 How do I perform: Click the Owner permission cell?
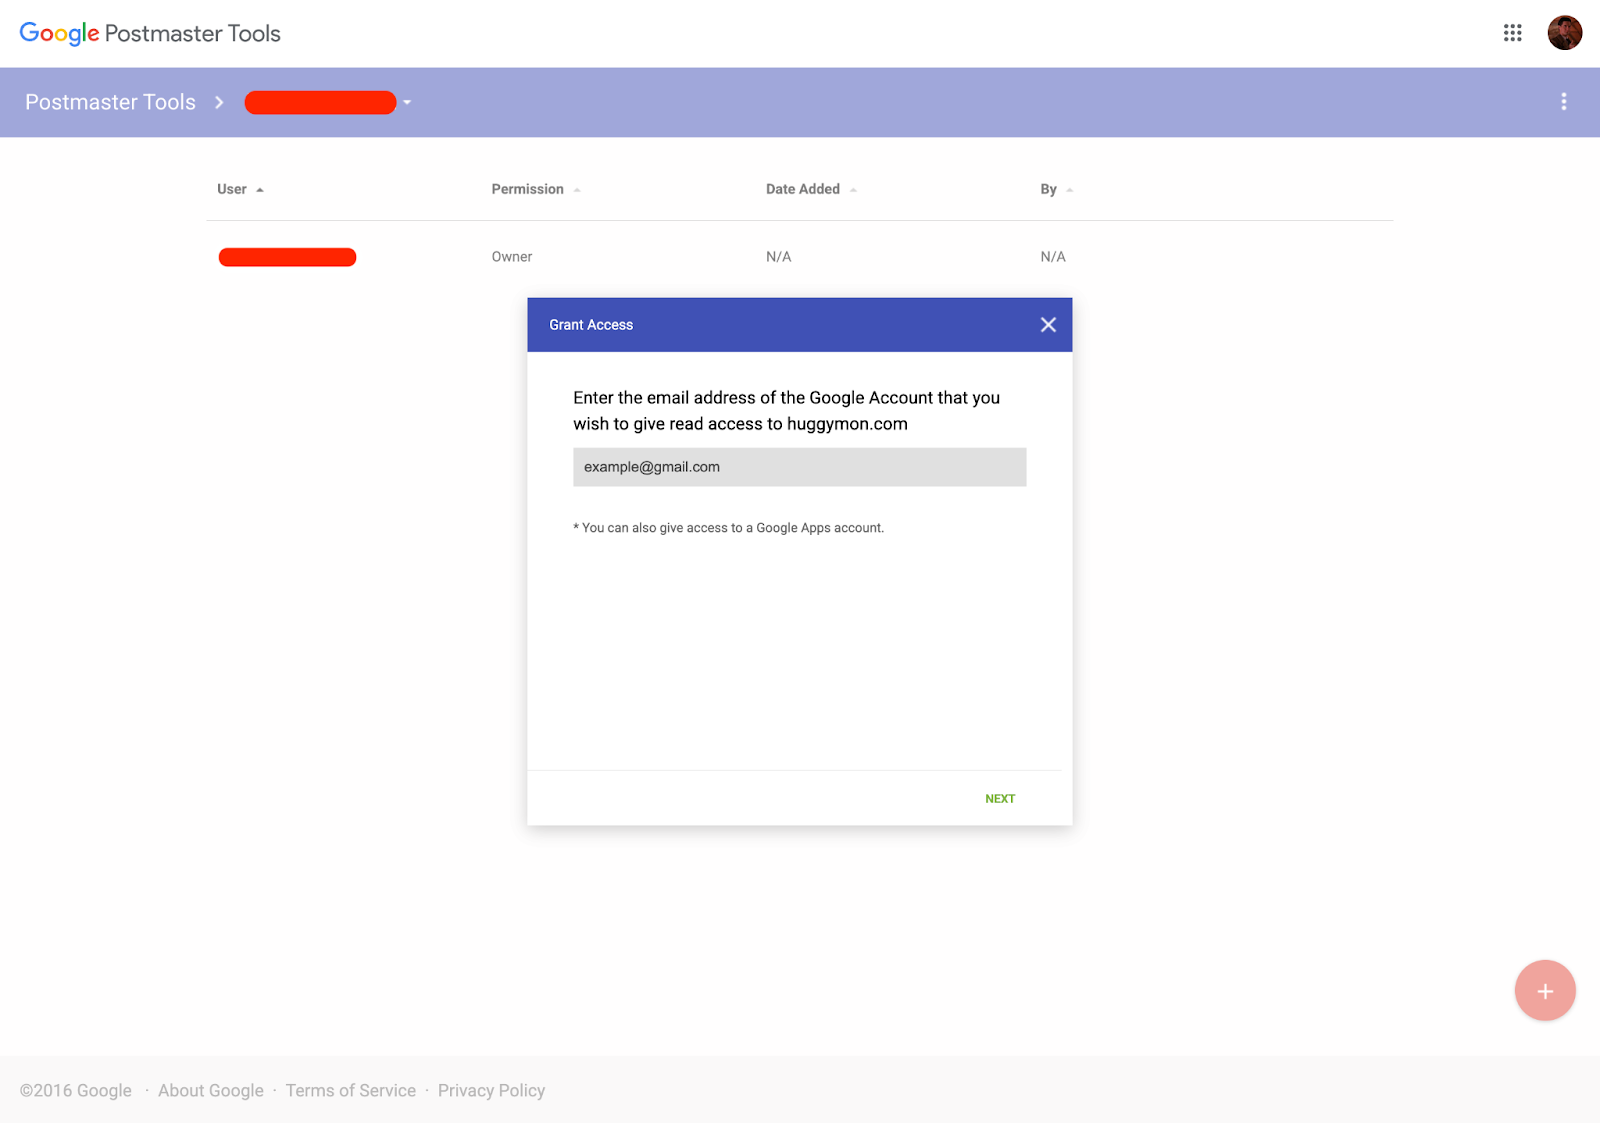pos(512,257)
